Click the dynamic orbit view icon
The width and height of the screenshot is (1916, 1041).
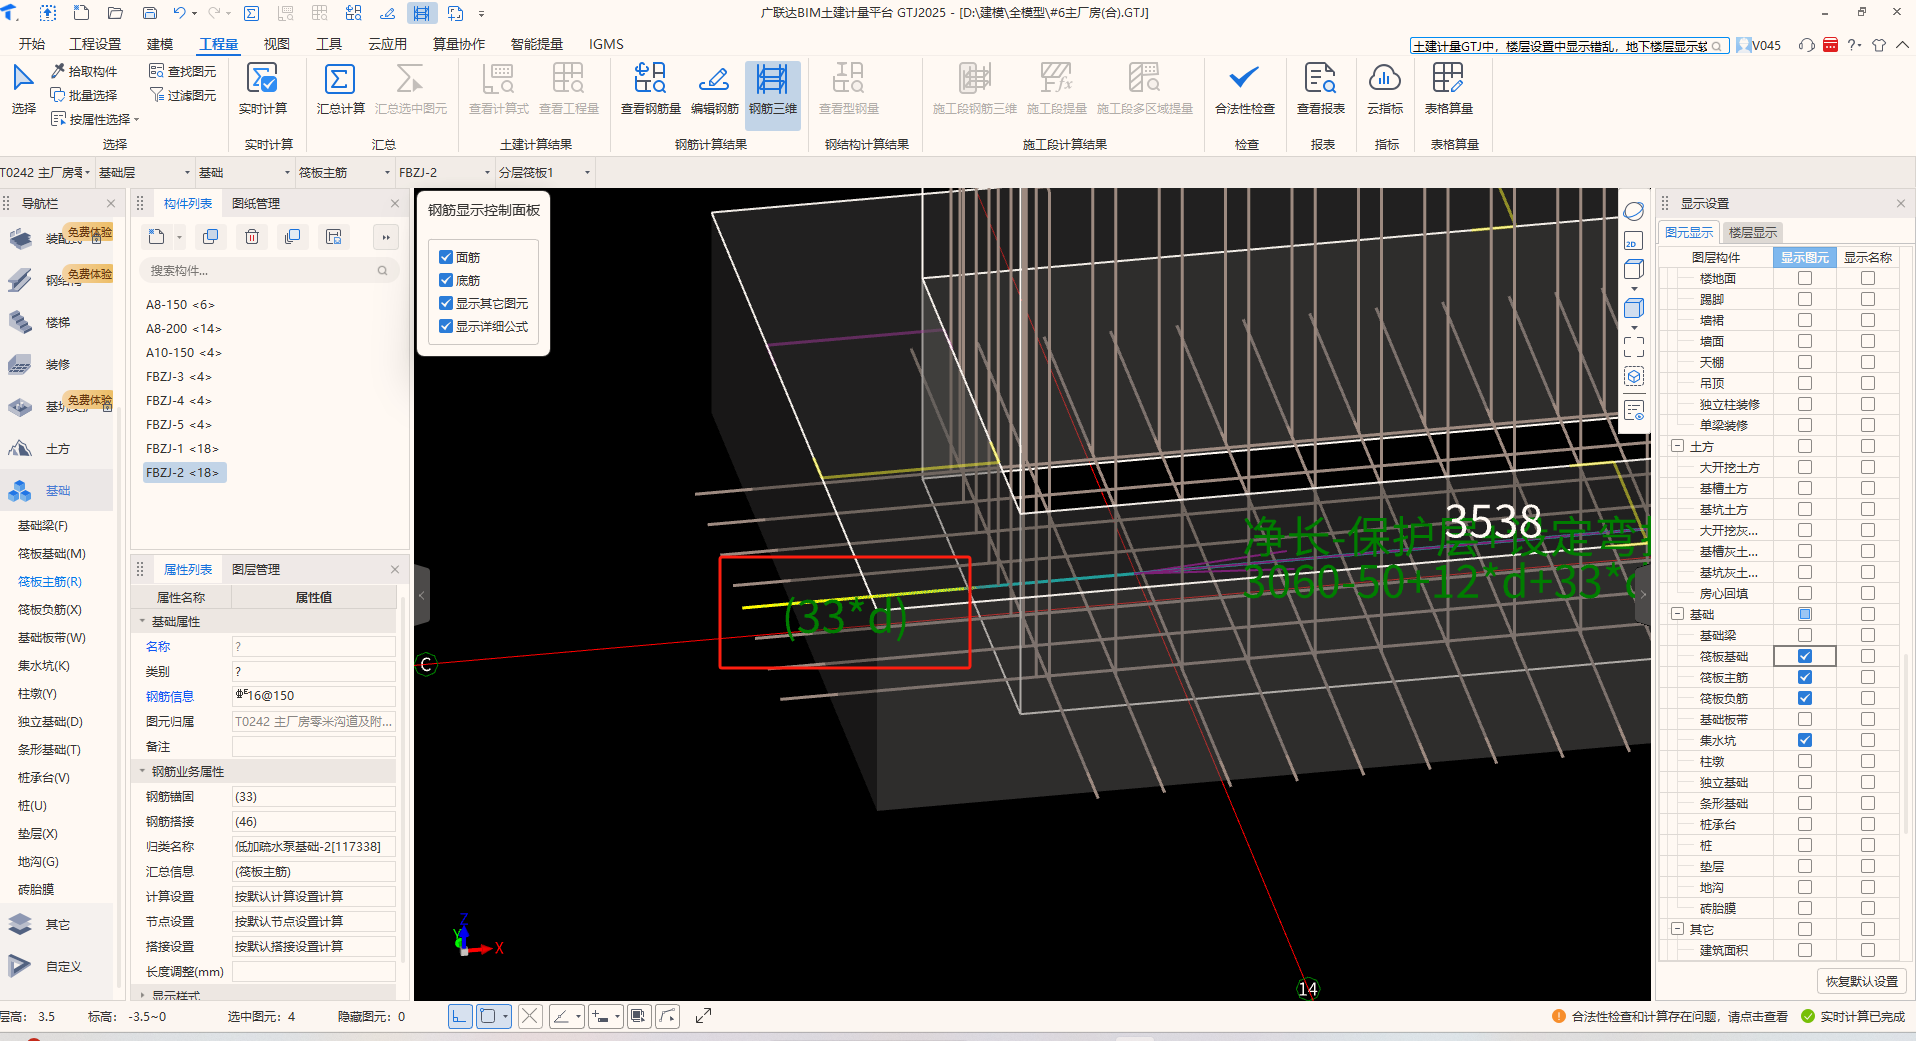tap(1634, 212)
